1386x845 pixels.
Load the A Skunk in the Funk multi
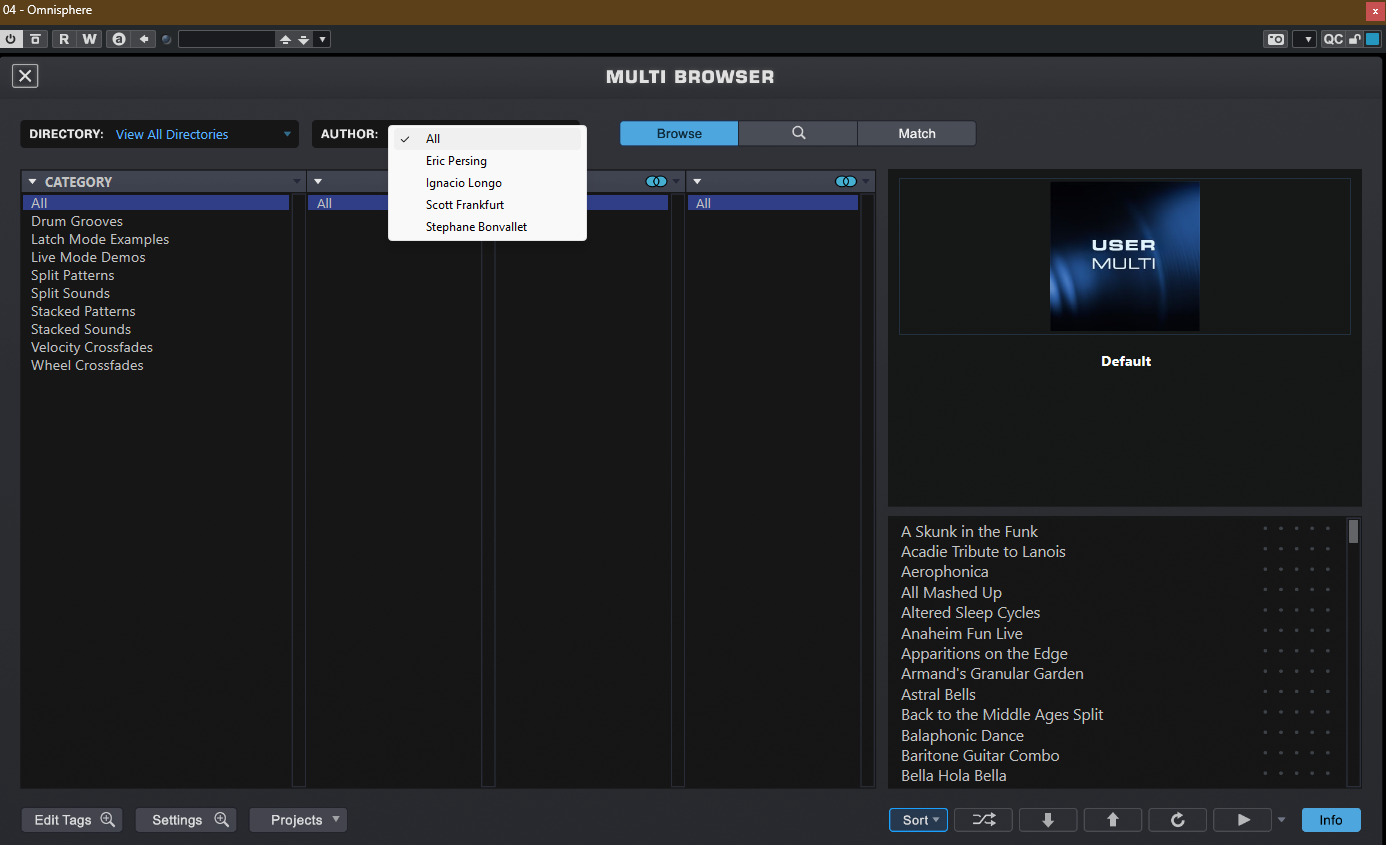tap(969, 531)
